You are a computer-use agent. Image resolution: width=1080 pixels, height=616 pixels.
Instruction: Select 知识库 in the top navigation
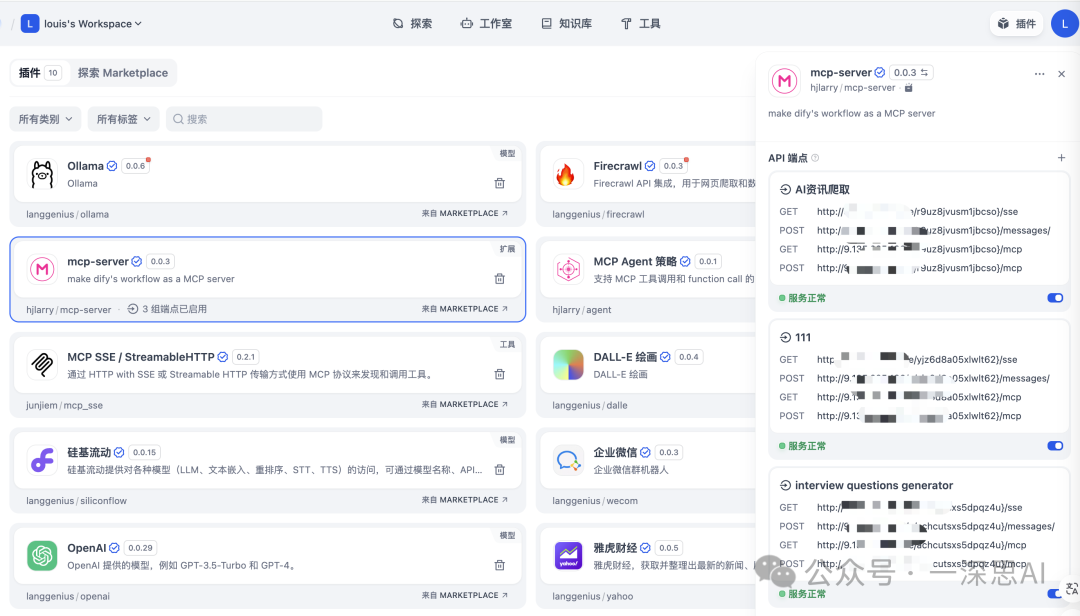(566, 22)
